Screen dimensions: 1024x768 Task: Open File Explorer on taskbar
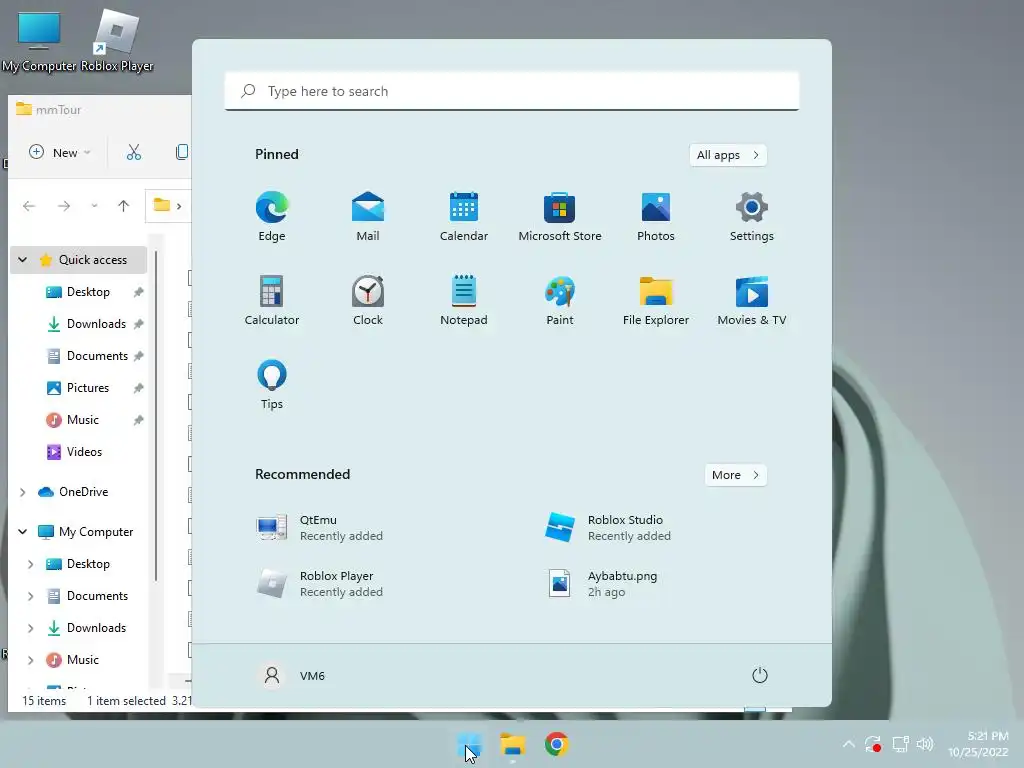513,744
